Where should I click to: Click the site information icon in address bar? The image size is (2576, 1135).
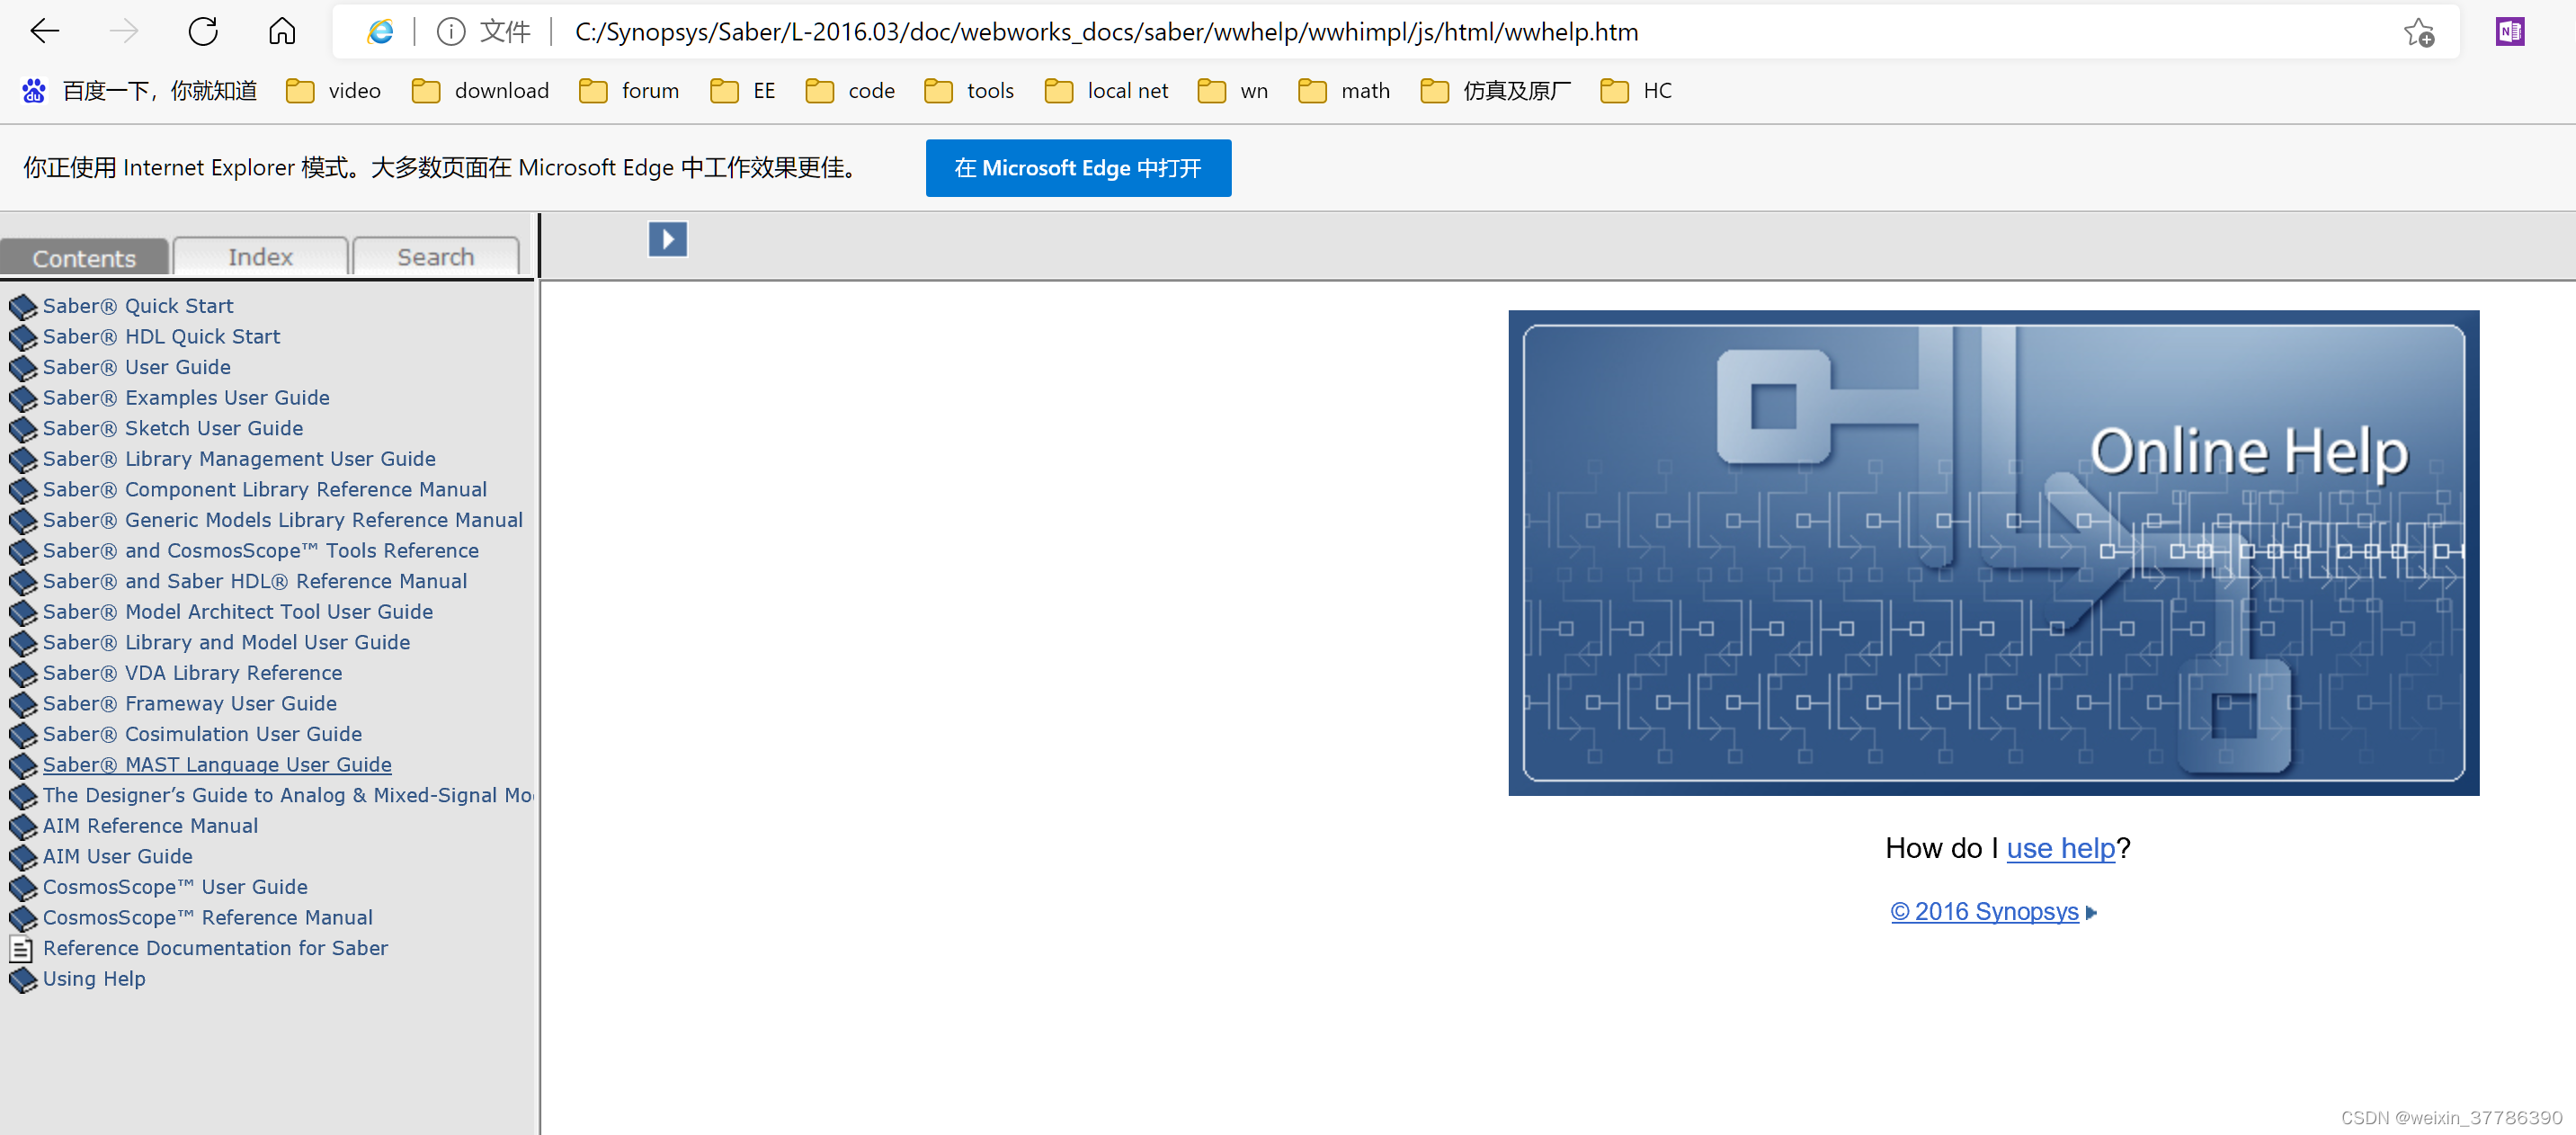pos(451,32)
